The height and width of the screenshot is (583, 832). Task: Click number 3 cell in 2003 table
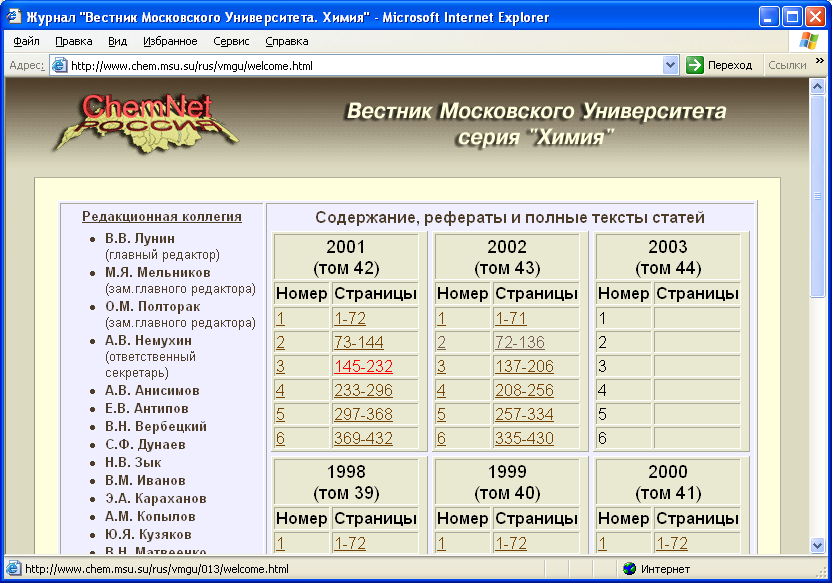pos(623,366)
